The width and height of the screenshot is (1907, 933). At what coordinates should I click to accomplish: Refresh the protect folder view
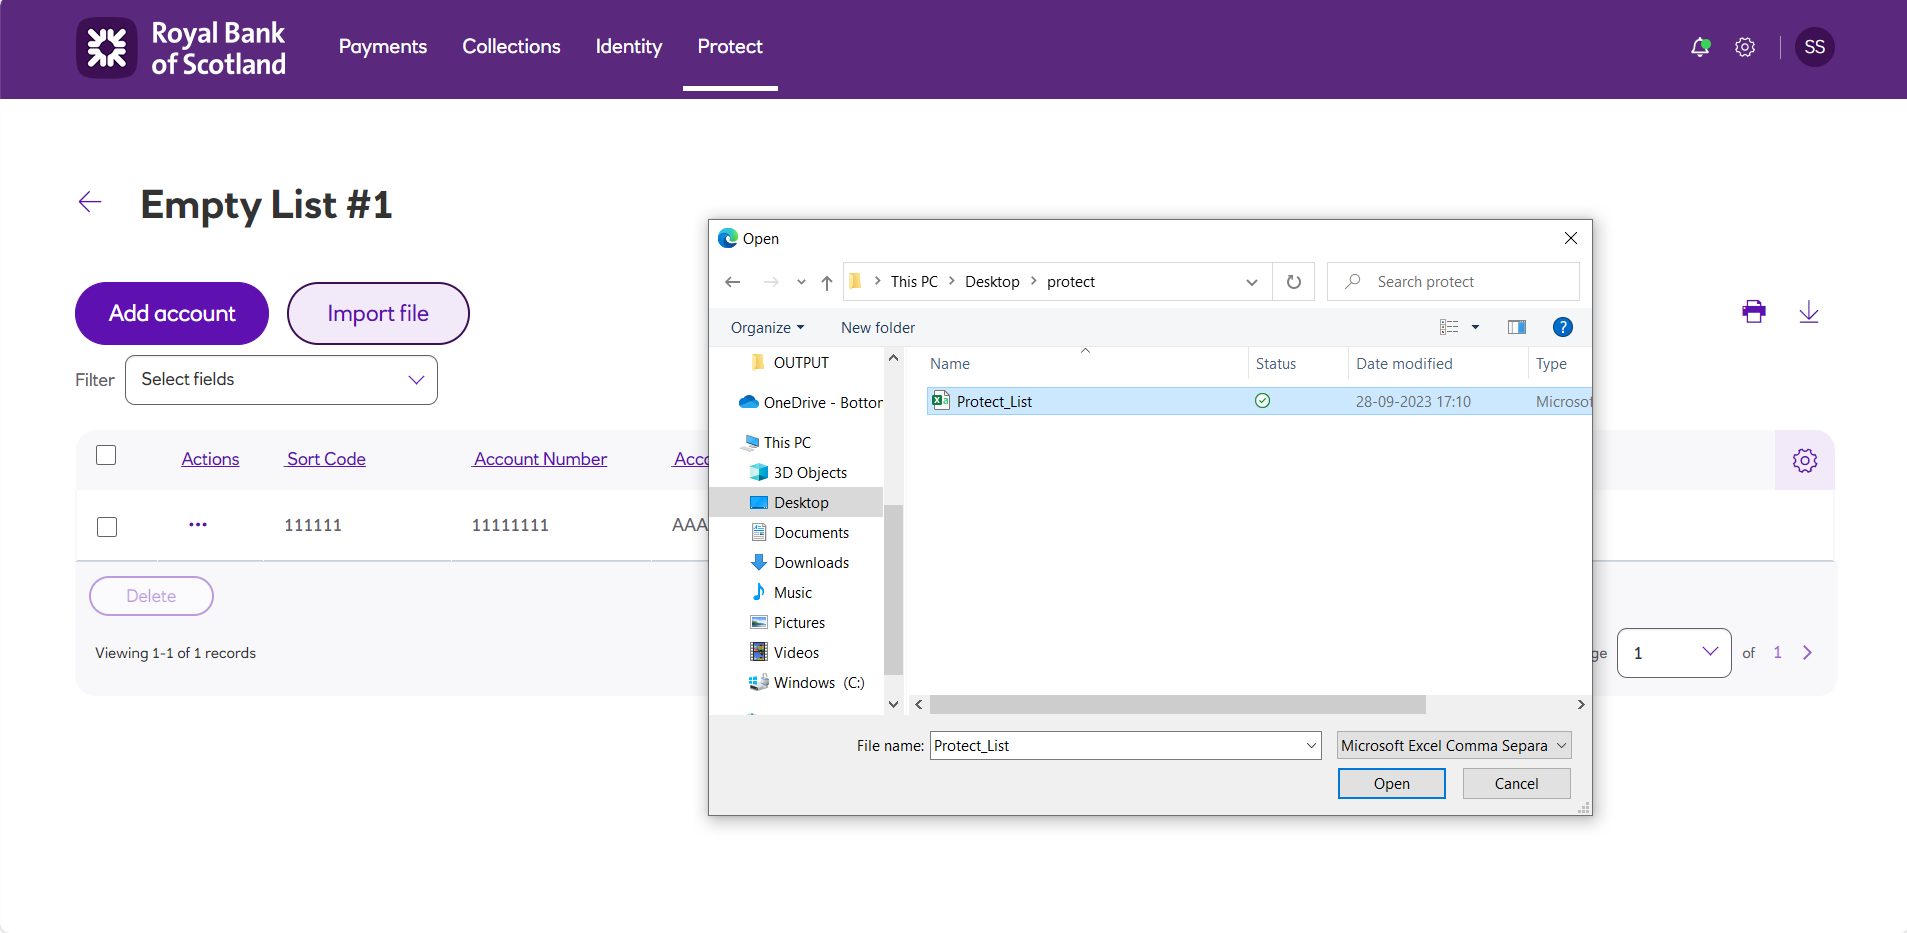coord(1294,282)
